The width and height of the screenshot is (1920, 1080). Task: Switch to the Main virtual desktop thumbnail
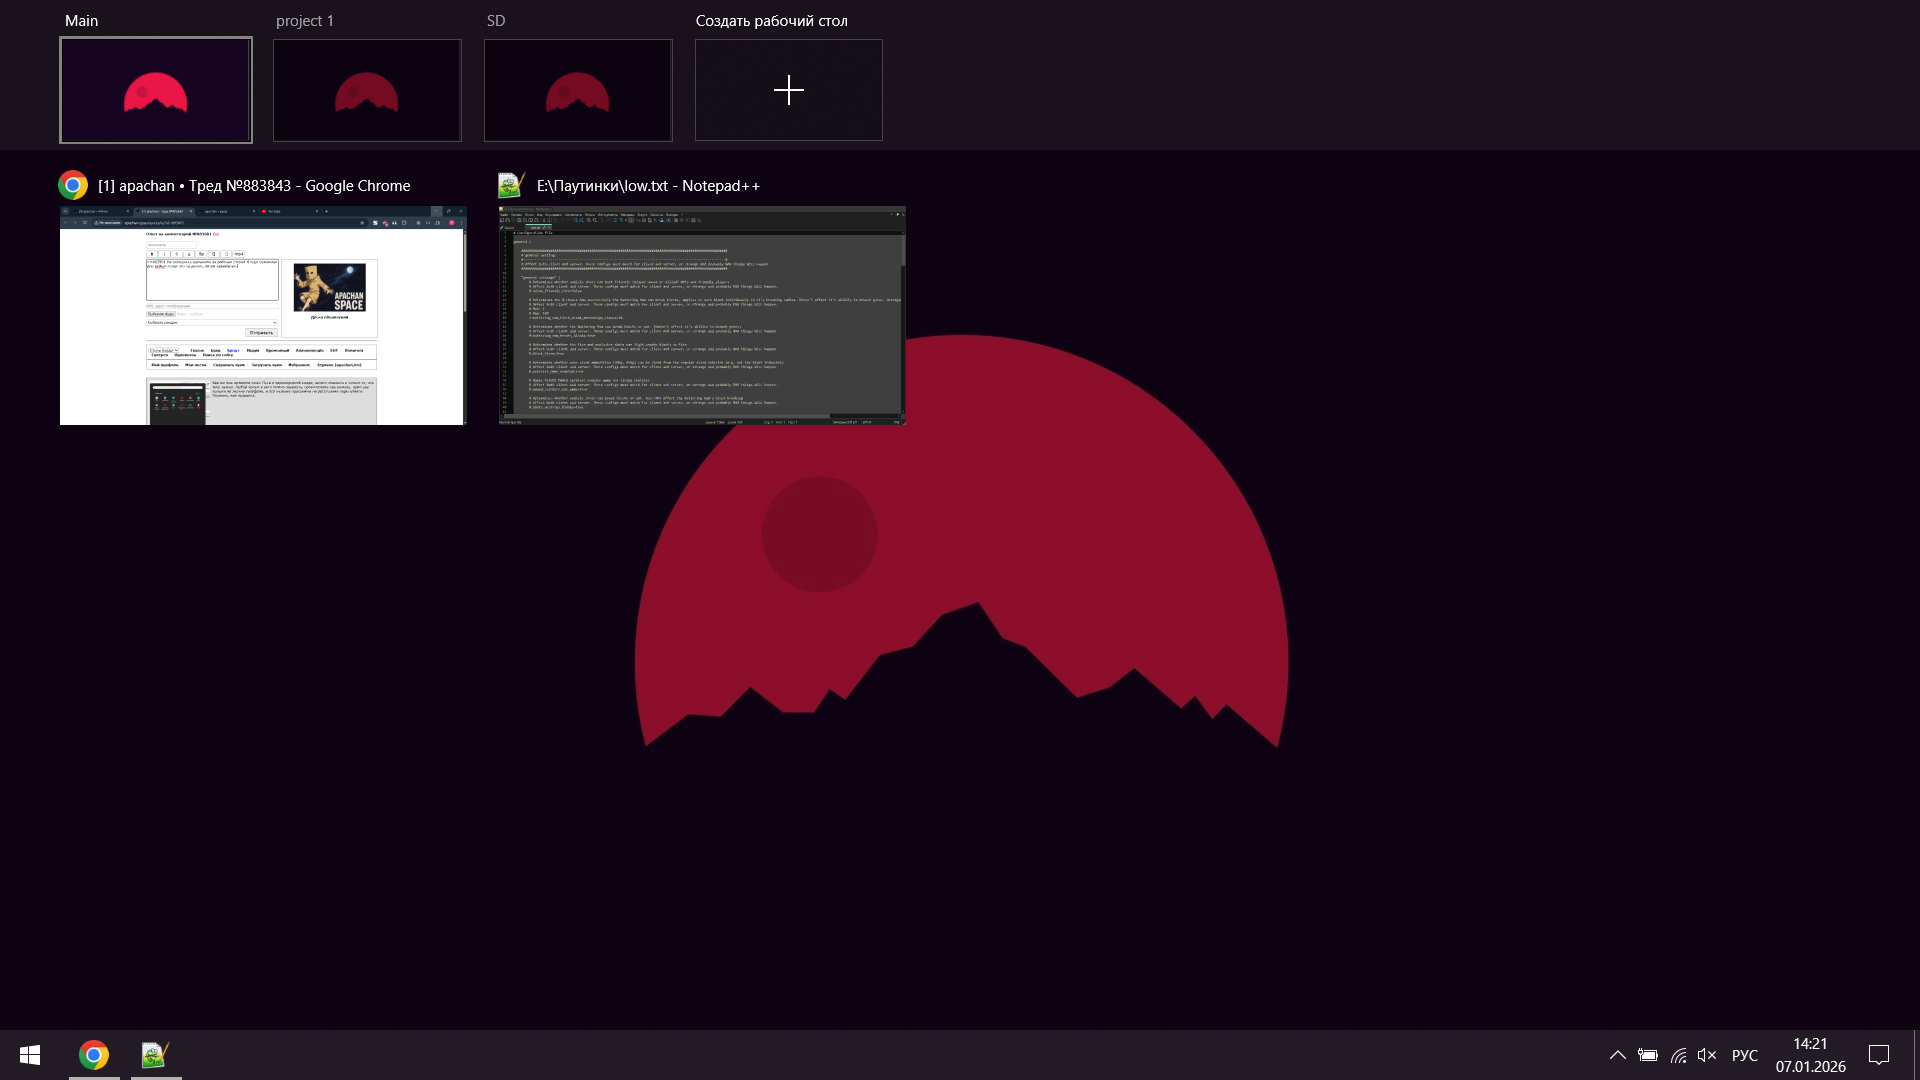coord(156,90)
